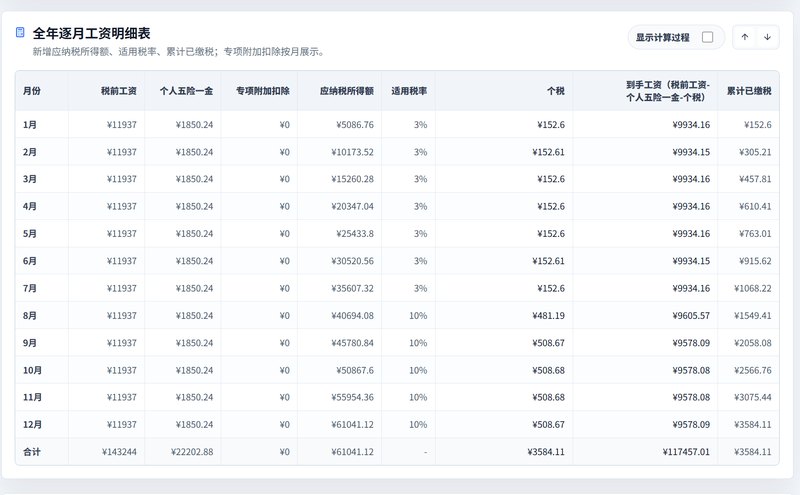This screenshot has height=495, width=800.
Task: Select the 10月 row label
Action: tap(32, 370)
